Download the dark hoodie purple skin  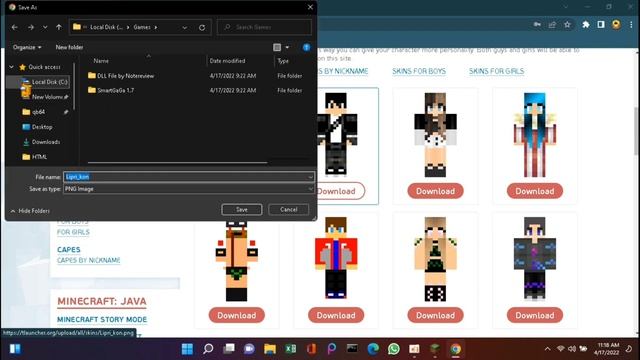tap(535, 315)
